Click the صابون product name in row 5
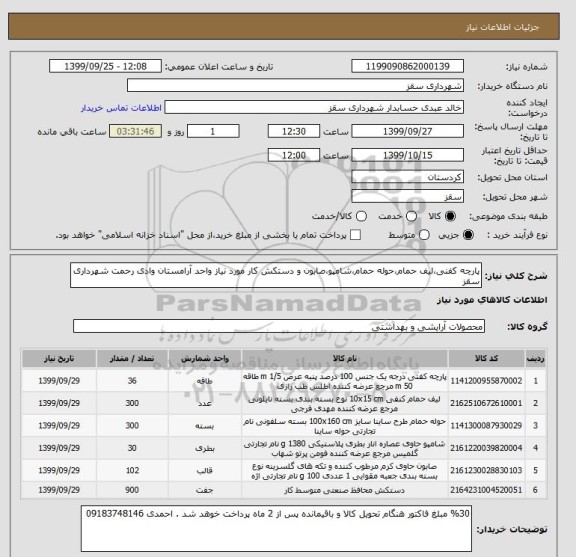 [x=345, y=471]
